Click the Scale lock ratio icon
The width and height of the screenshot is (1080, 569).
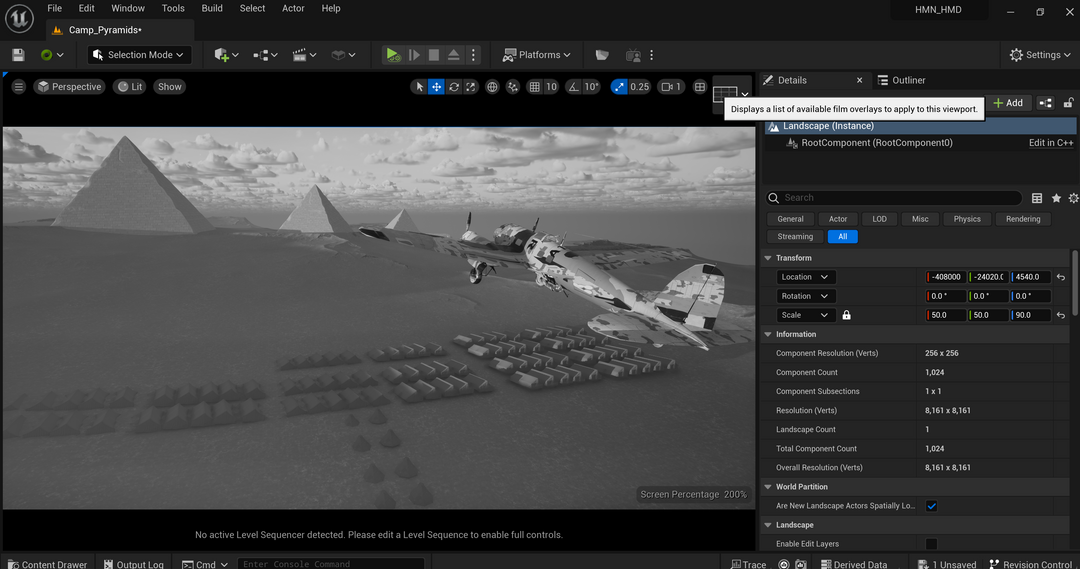tap(846, 315)
